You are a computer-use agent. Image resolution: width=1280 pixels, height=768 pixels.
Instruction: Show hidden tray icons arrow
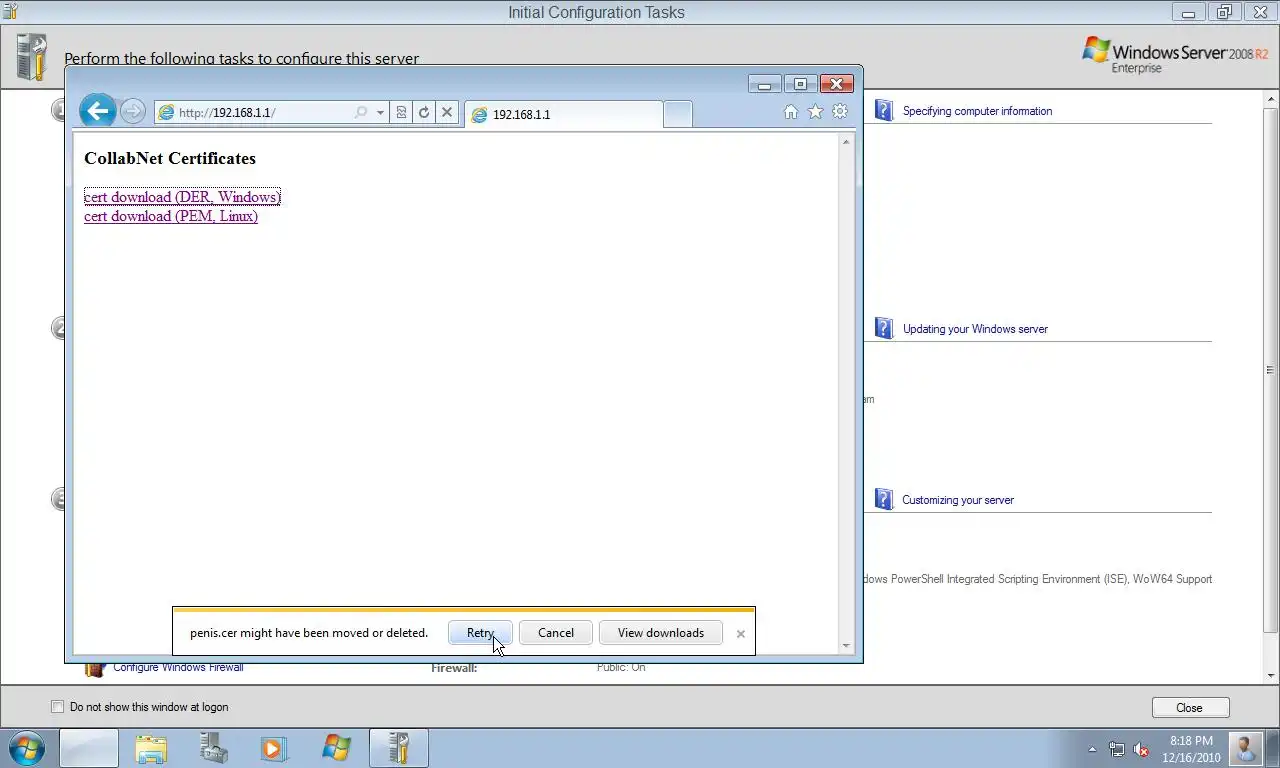coord(1092,749)
